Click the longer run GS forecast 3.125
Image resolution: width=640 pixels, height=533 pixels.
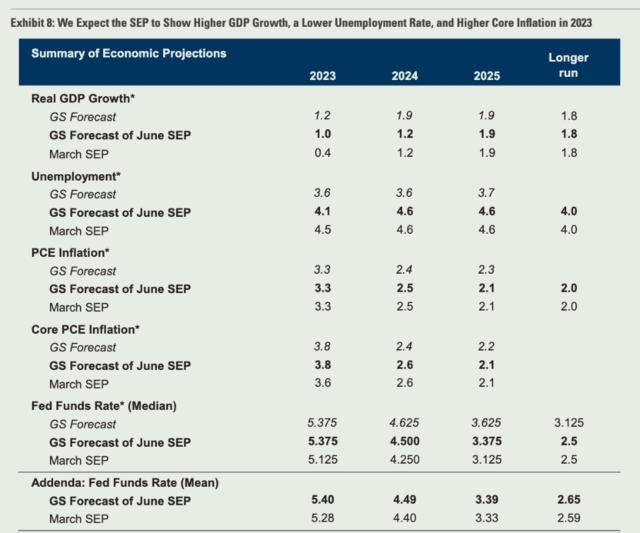(569, 423)
